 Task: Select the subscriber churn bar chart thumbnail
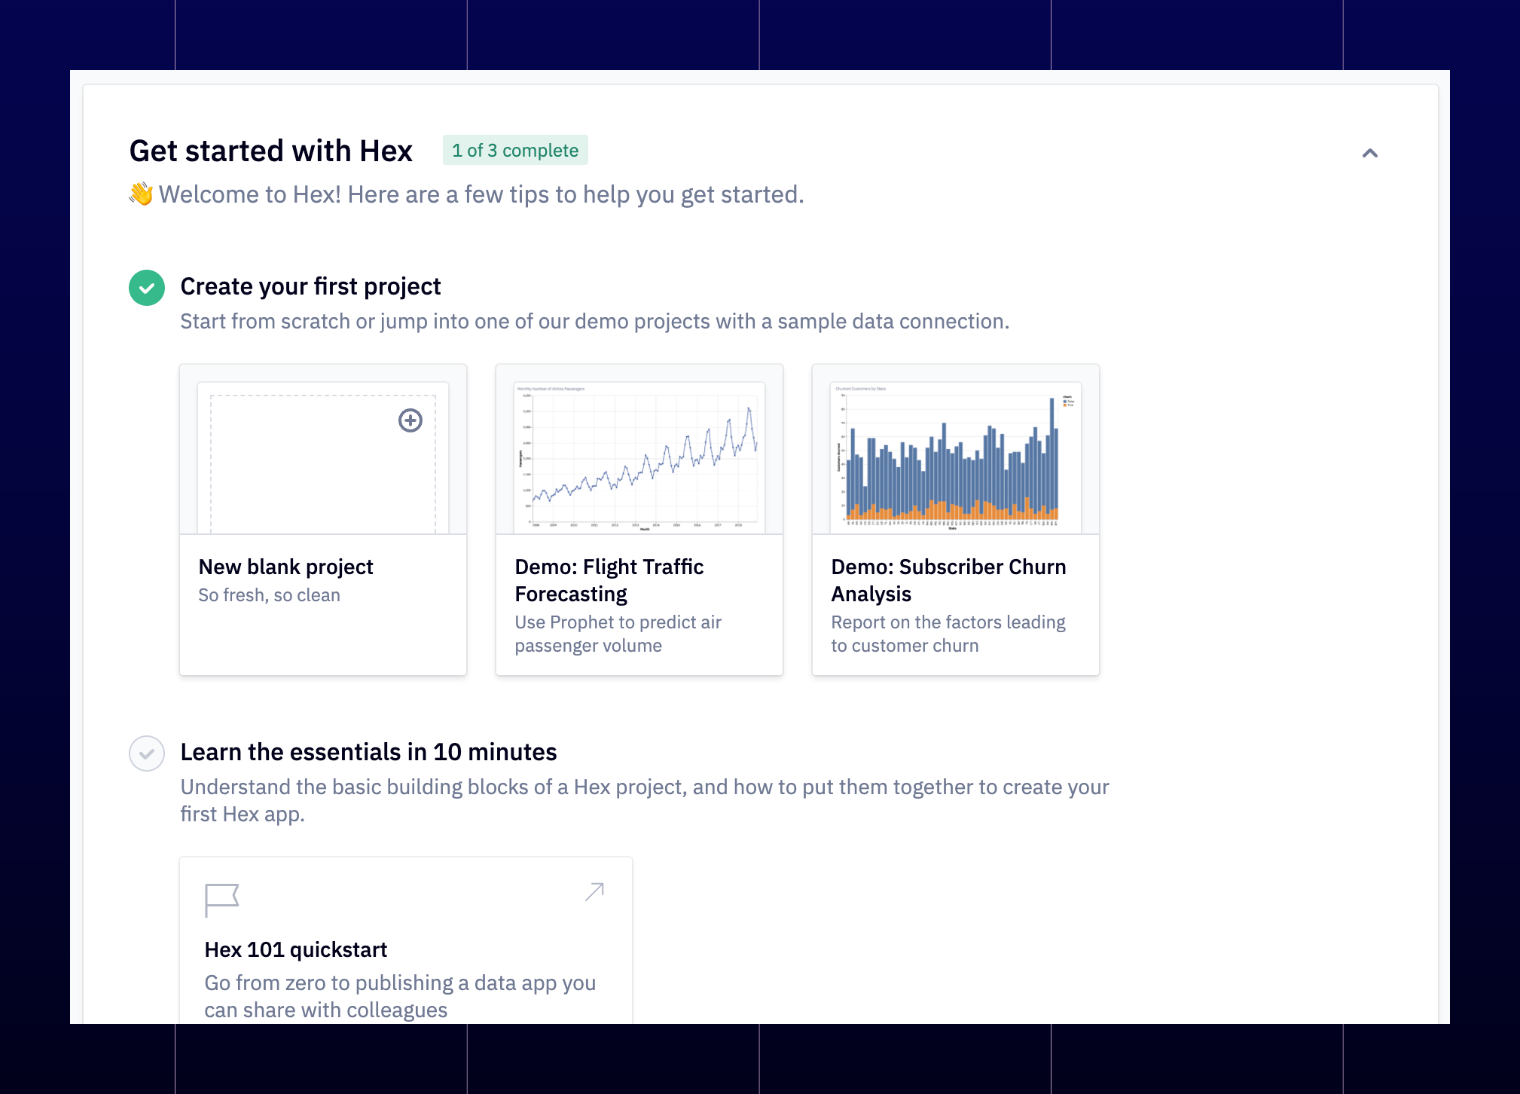(x=955, y=457)
